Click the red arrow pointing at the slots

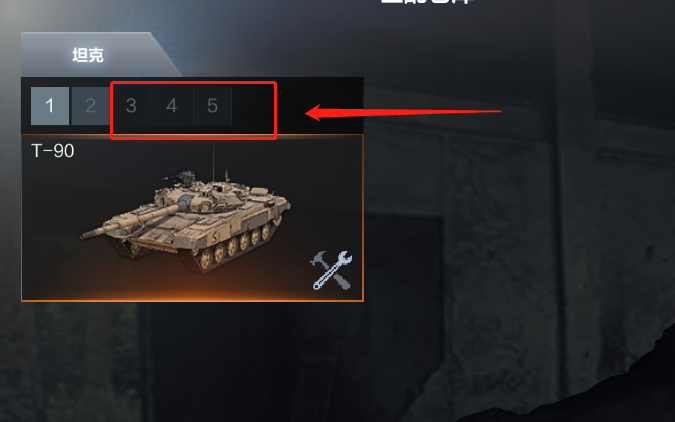pyautogui.click(x=403, y=112)
